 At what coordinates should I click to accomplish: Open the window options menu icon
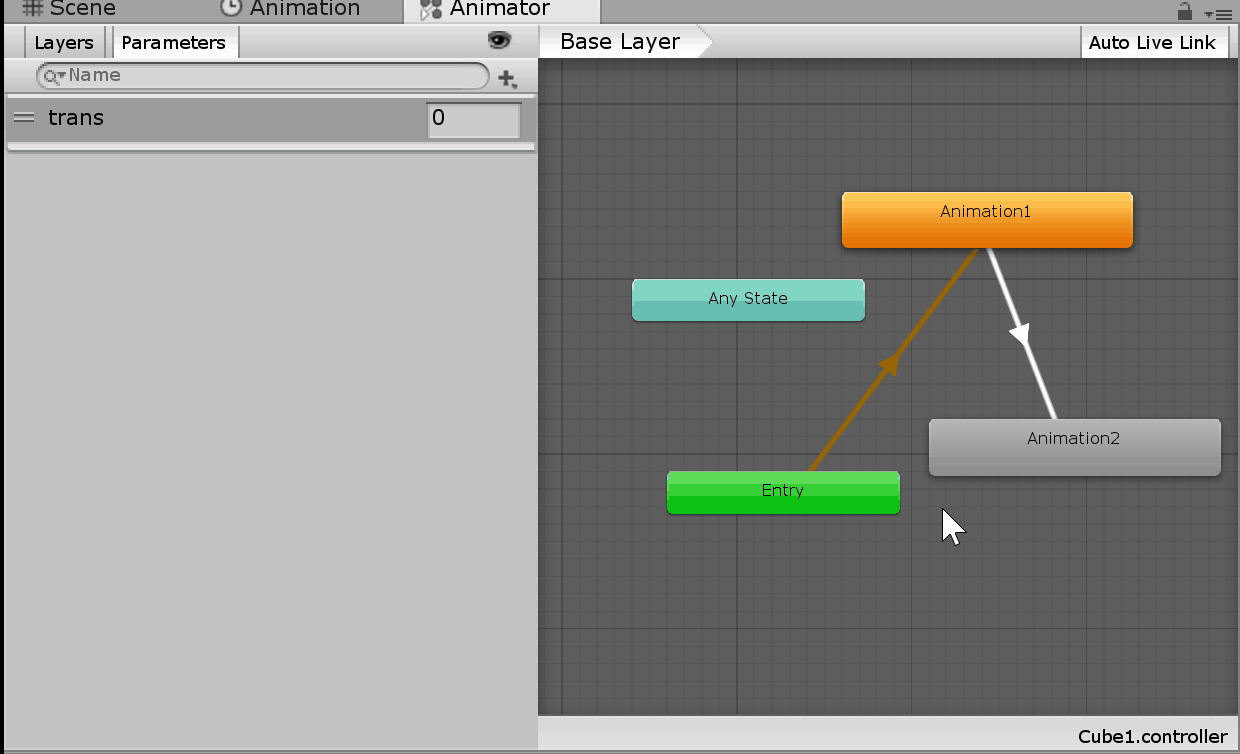1220,13
